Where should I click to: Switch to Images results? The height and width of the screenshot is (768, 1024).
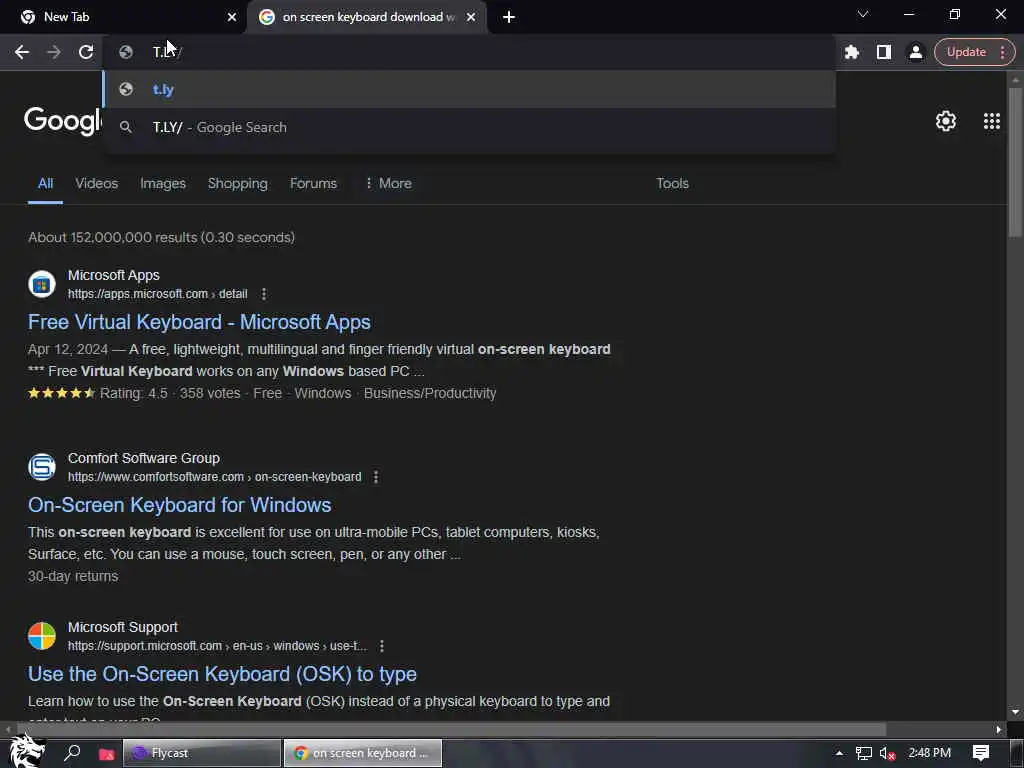tap(163, 184)
